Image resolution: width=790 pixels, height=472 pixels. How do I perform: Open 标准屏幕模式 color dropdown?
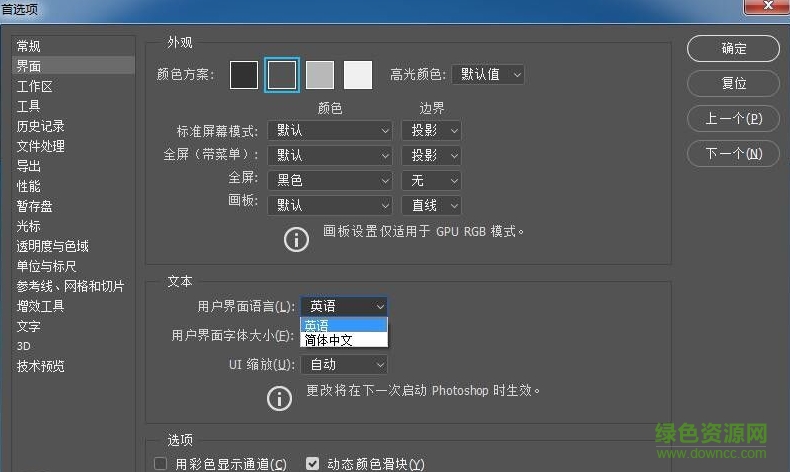pyautogui.click(x=330, y=130)
